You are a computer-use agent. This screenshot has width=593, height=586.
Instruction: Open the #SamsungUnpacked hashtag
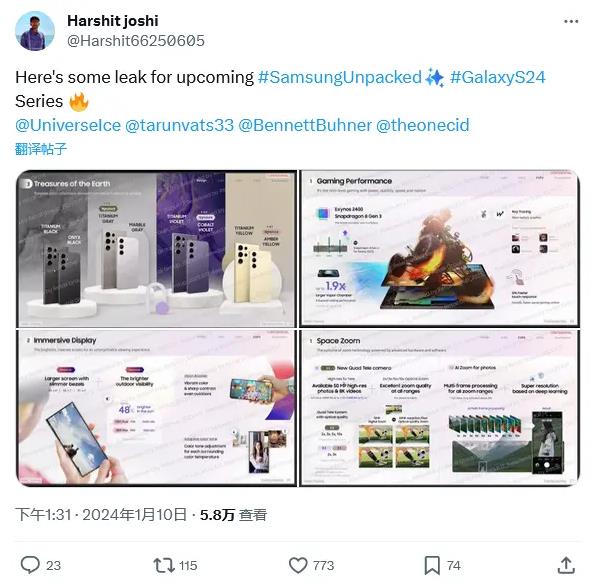(x=339, y=77)
